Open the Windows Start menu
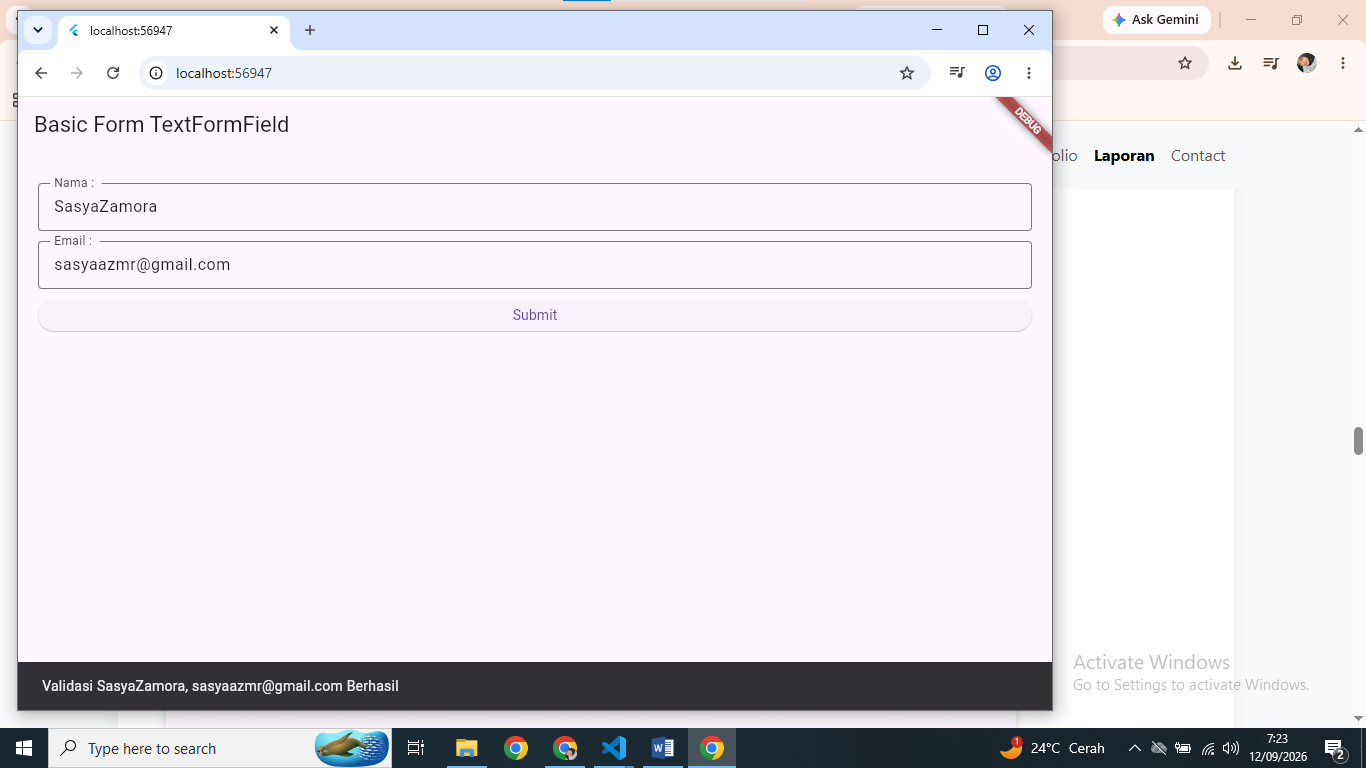This screenshot has width=1366, height=768. click(24, 748)
